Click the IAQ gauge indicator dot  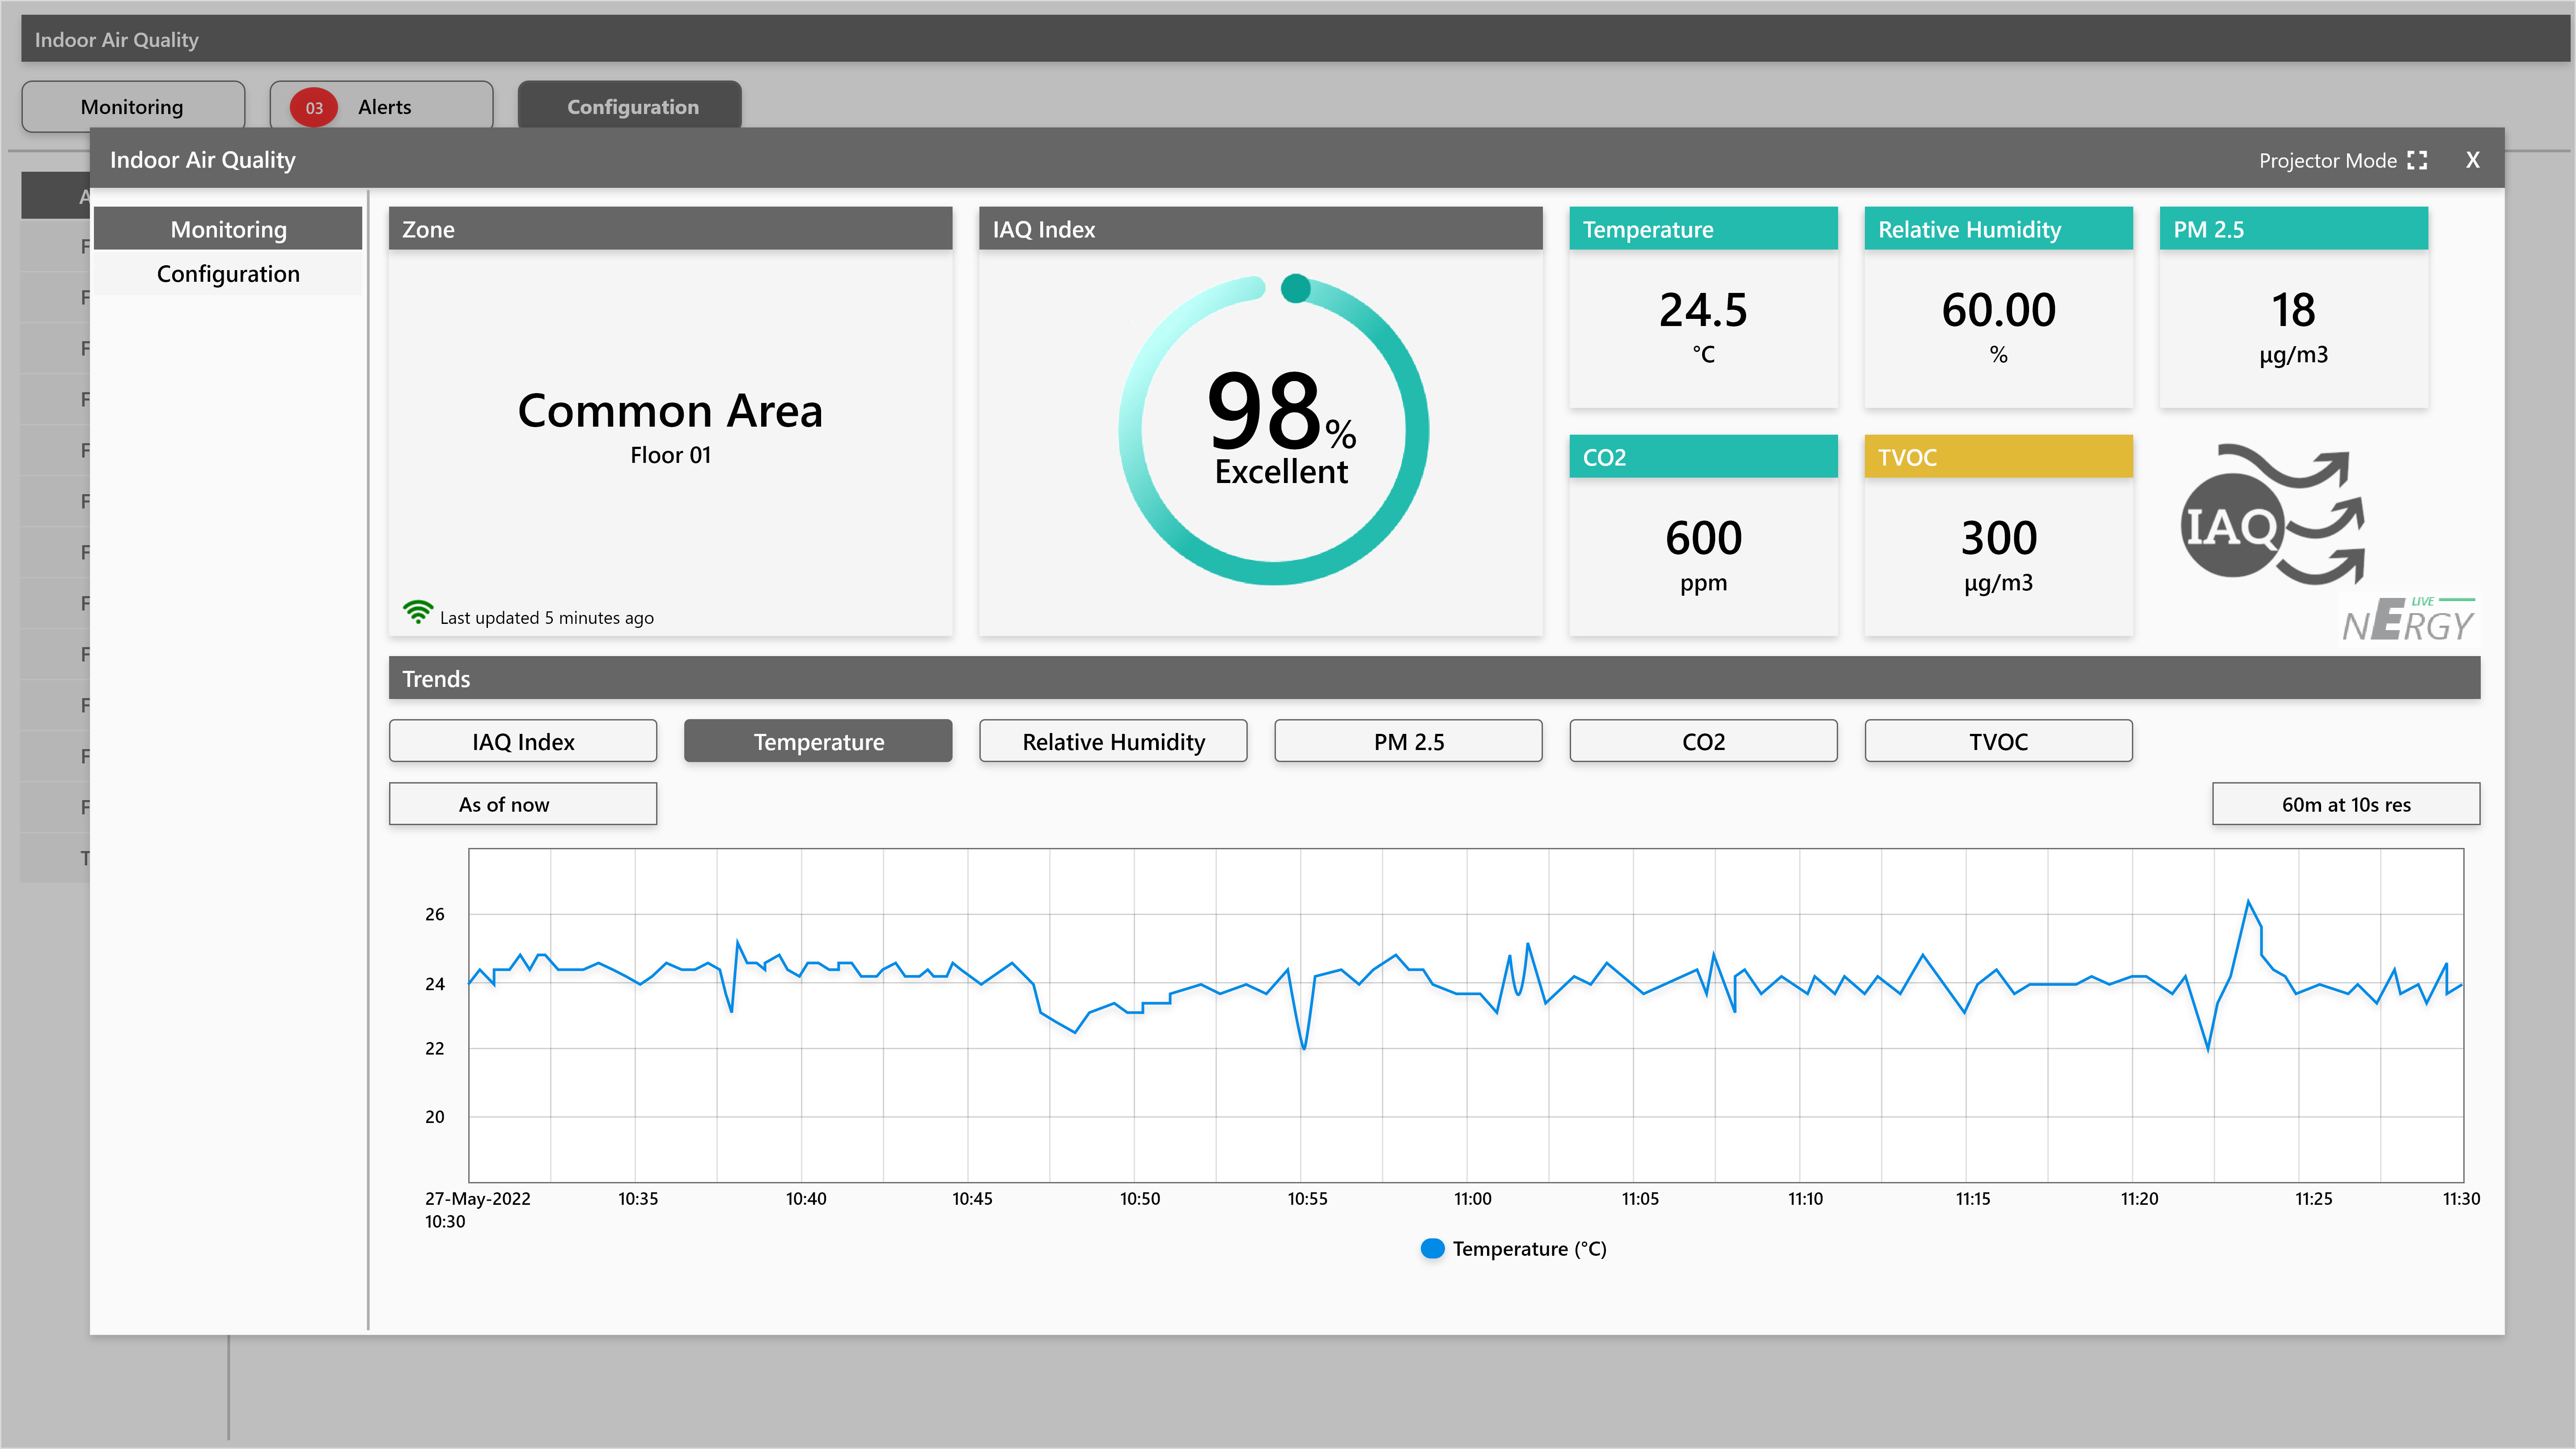click(x=1296, y=288)
